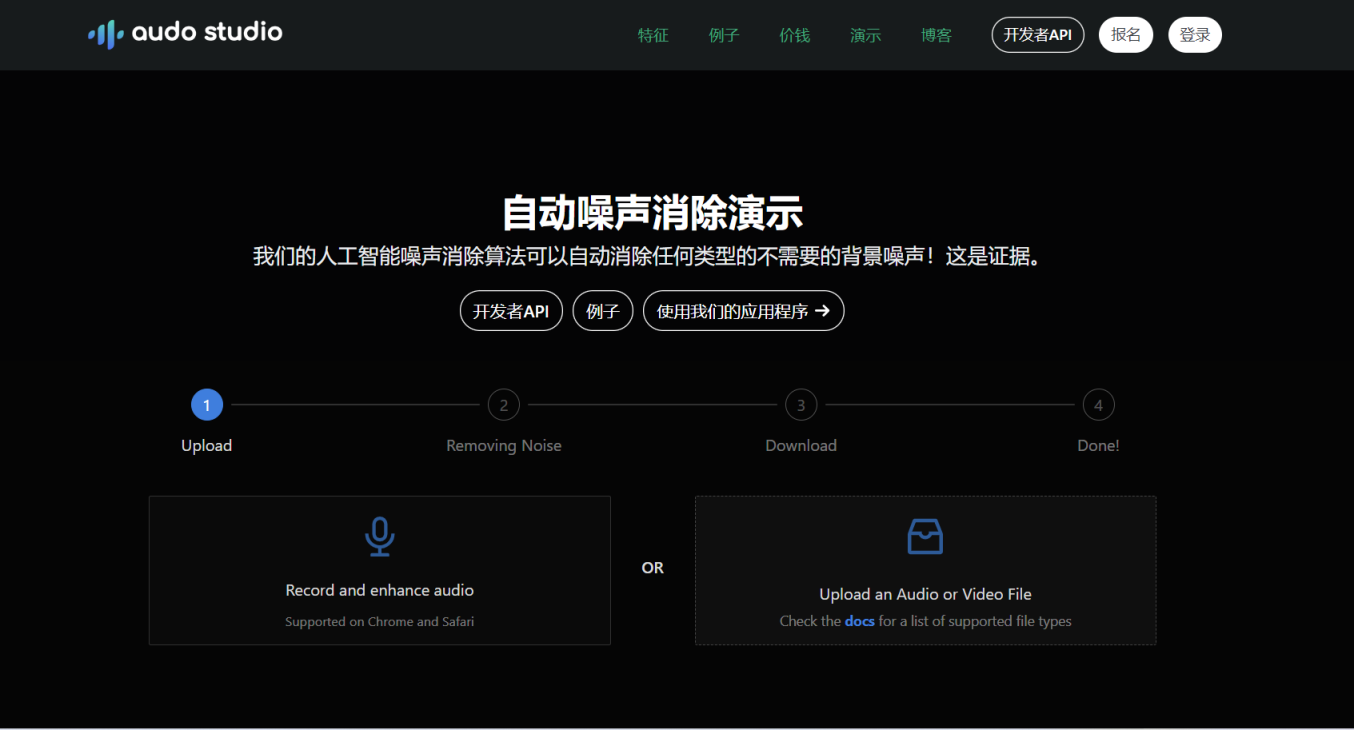
Task: Select step 4 Done circle
Action: [1098, 405]
